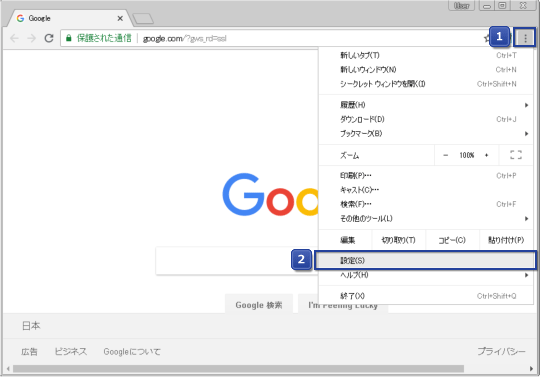Expand the ブックマーク(B) submenu
Screen dimensions: 540x377
(x=426, y=133)
